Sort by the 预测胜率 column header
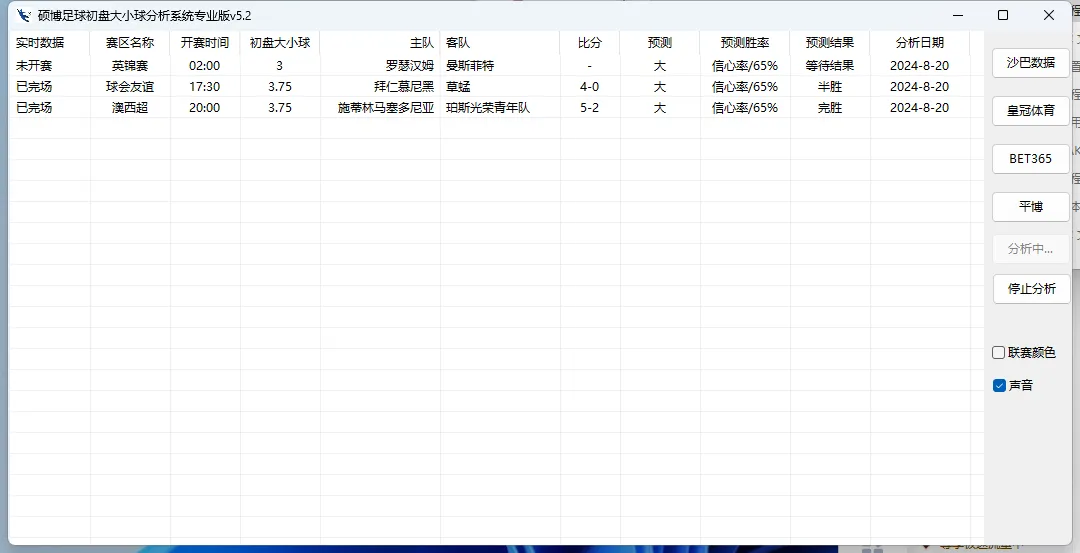The width and height of the screenshot is (1080, 553). 745,43
